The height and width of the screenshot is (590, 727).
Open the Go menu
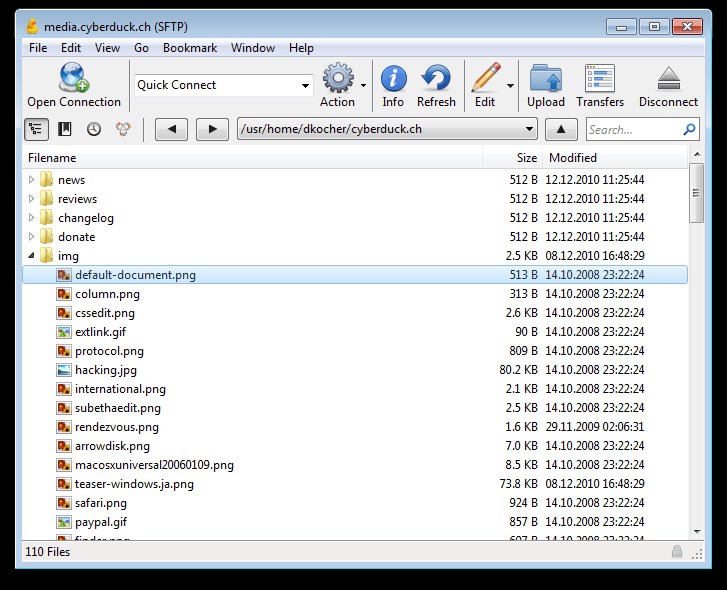pos(141,48)
